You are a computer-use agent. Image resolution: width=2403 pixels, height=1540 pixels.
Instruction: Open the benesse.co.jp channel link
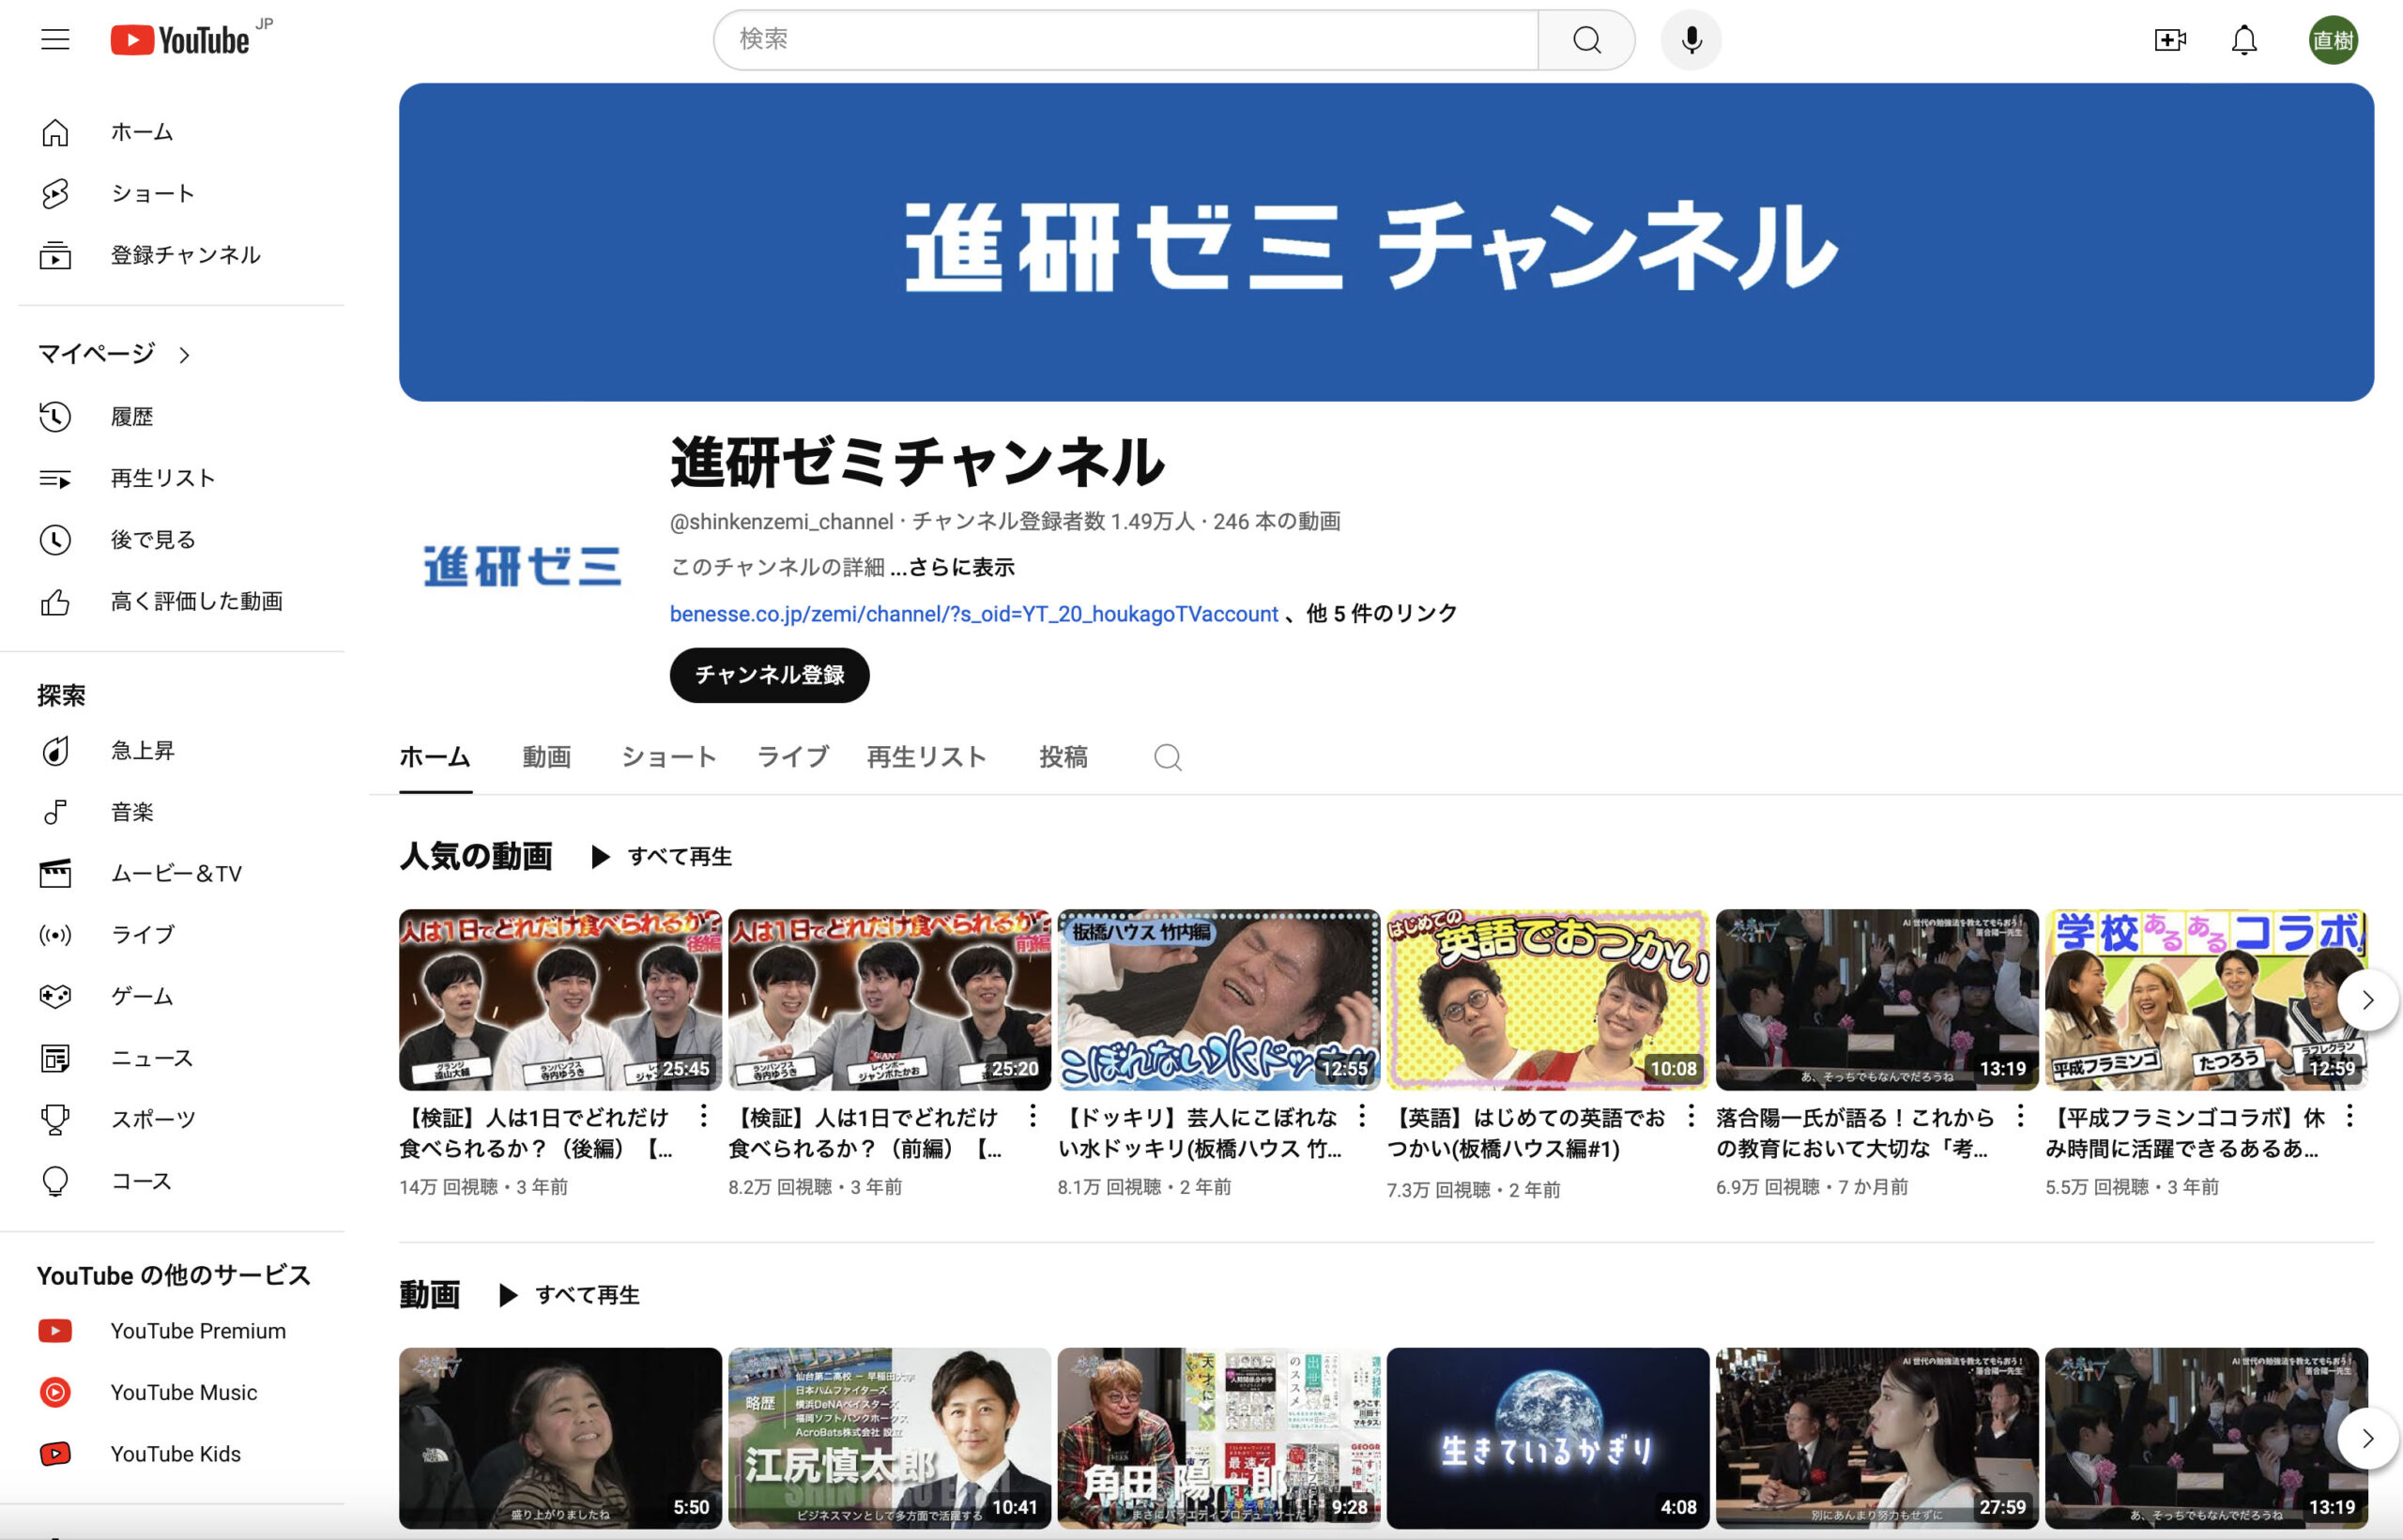(973, 614)
